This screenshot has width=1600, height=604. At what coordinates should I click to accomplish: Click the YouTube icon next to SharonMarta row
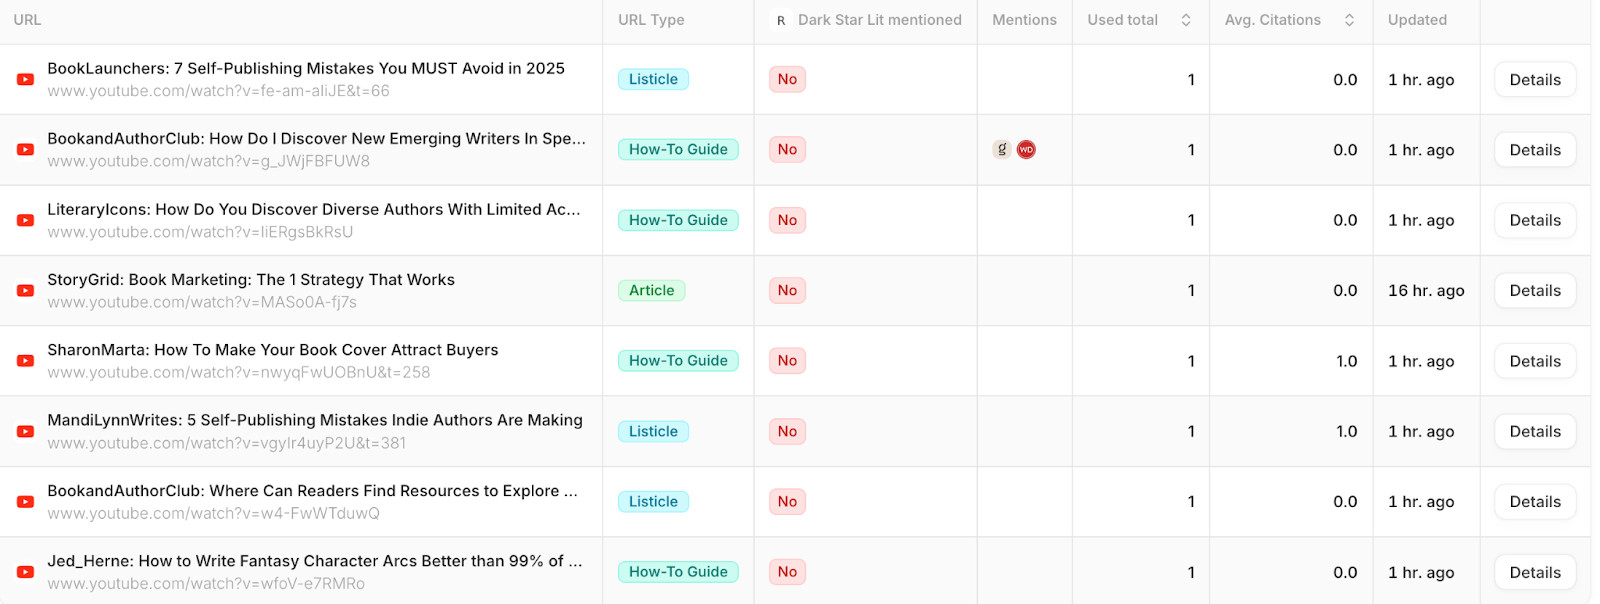point(26,361)
